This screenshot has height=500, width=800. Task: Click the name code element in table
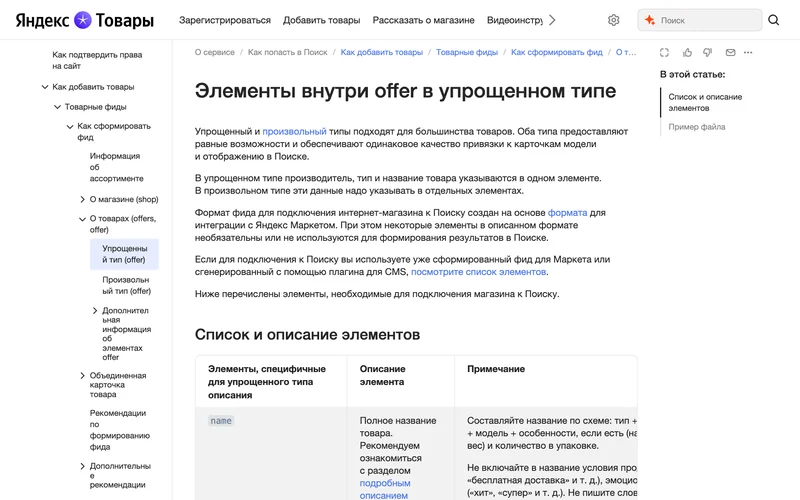[x=221, y=421]
